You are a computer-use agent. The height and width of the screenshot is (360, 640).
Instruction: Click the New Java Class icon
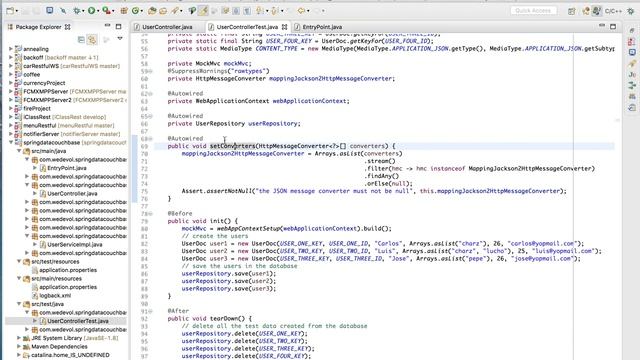point(136,11)
